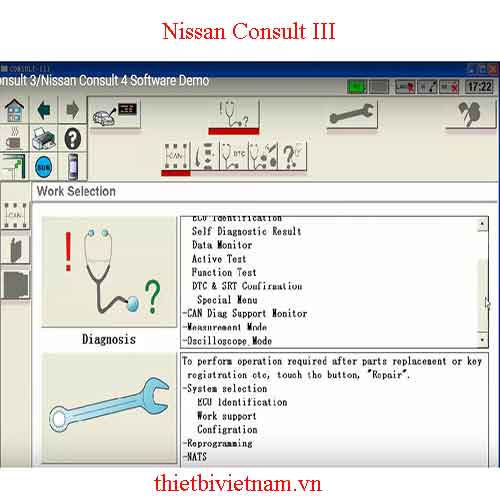Viewport: 500px width, 500px height.
Task: Click 'Function Test' in the list
Action: (224, 272)
